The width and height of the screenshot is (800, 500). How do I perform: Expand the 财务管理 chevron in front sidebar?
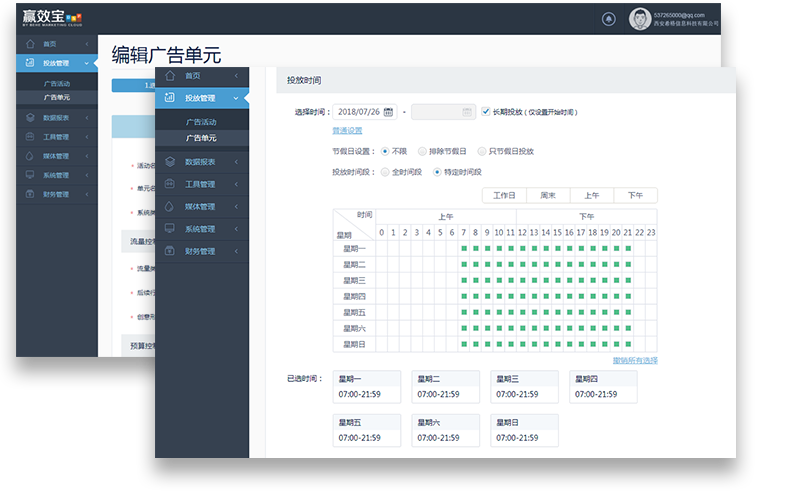tap(236, 252)
